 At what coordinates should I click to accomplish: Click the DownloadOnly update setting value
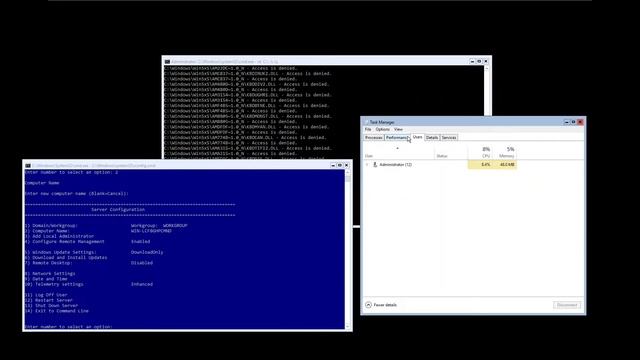click(147, 252)
